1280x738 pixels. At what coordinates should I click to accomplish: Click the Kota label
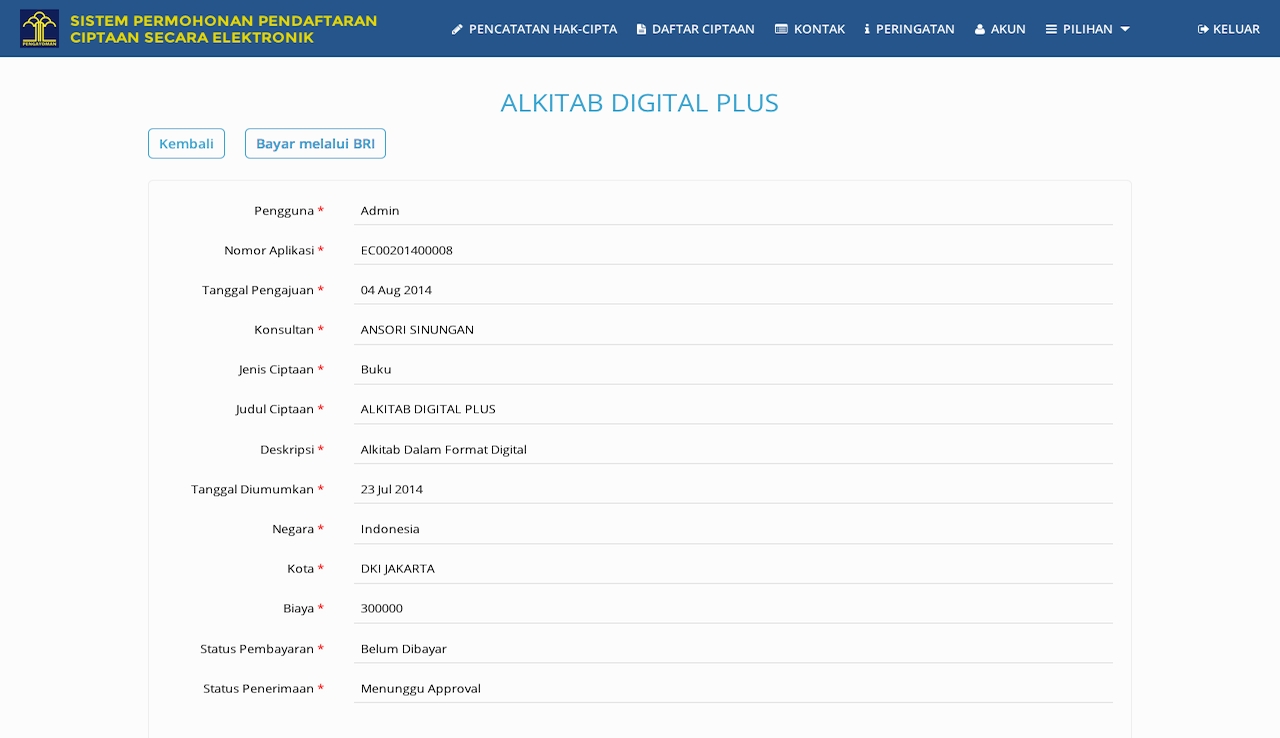click(x=305, y=568)
